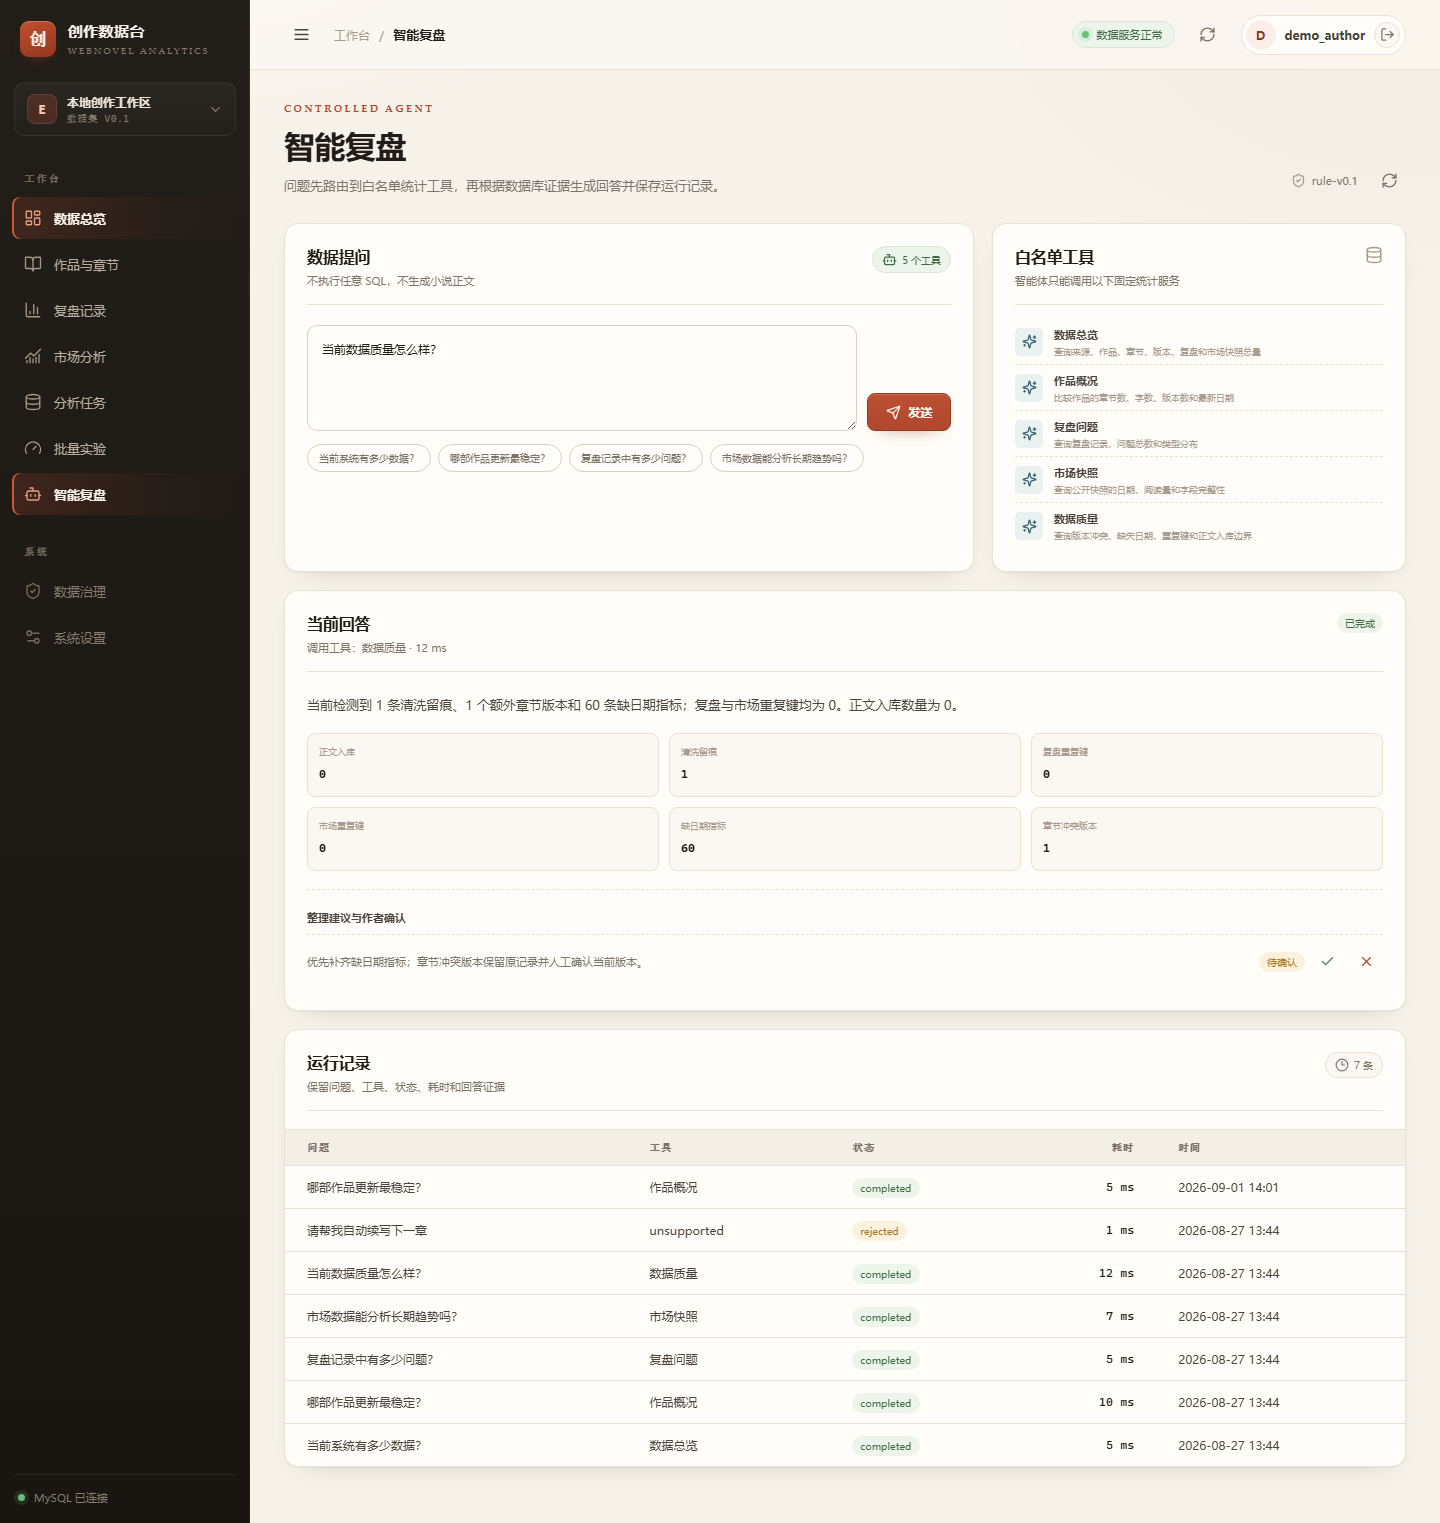Pick the suggestion 市场数据能分析长期趋势吗?
The image size is (1440, 1523).
click(787, 458)
